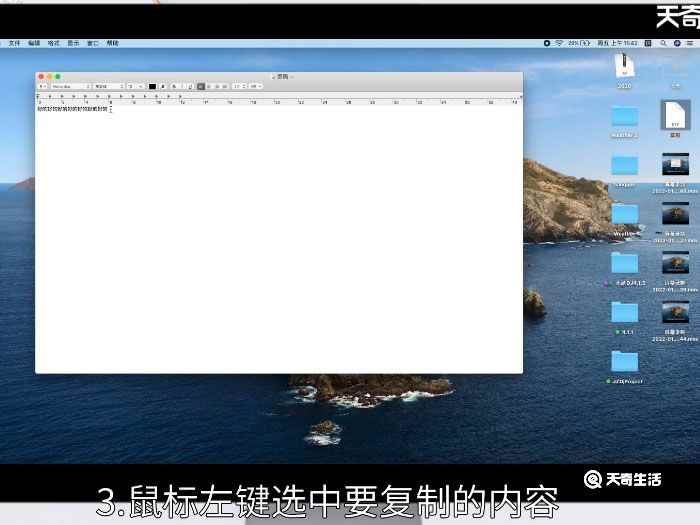Click inside the line of text in the document
The image size is (700, 525).
click(x=72, y=108)
